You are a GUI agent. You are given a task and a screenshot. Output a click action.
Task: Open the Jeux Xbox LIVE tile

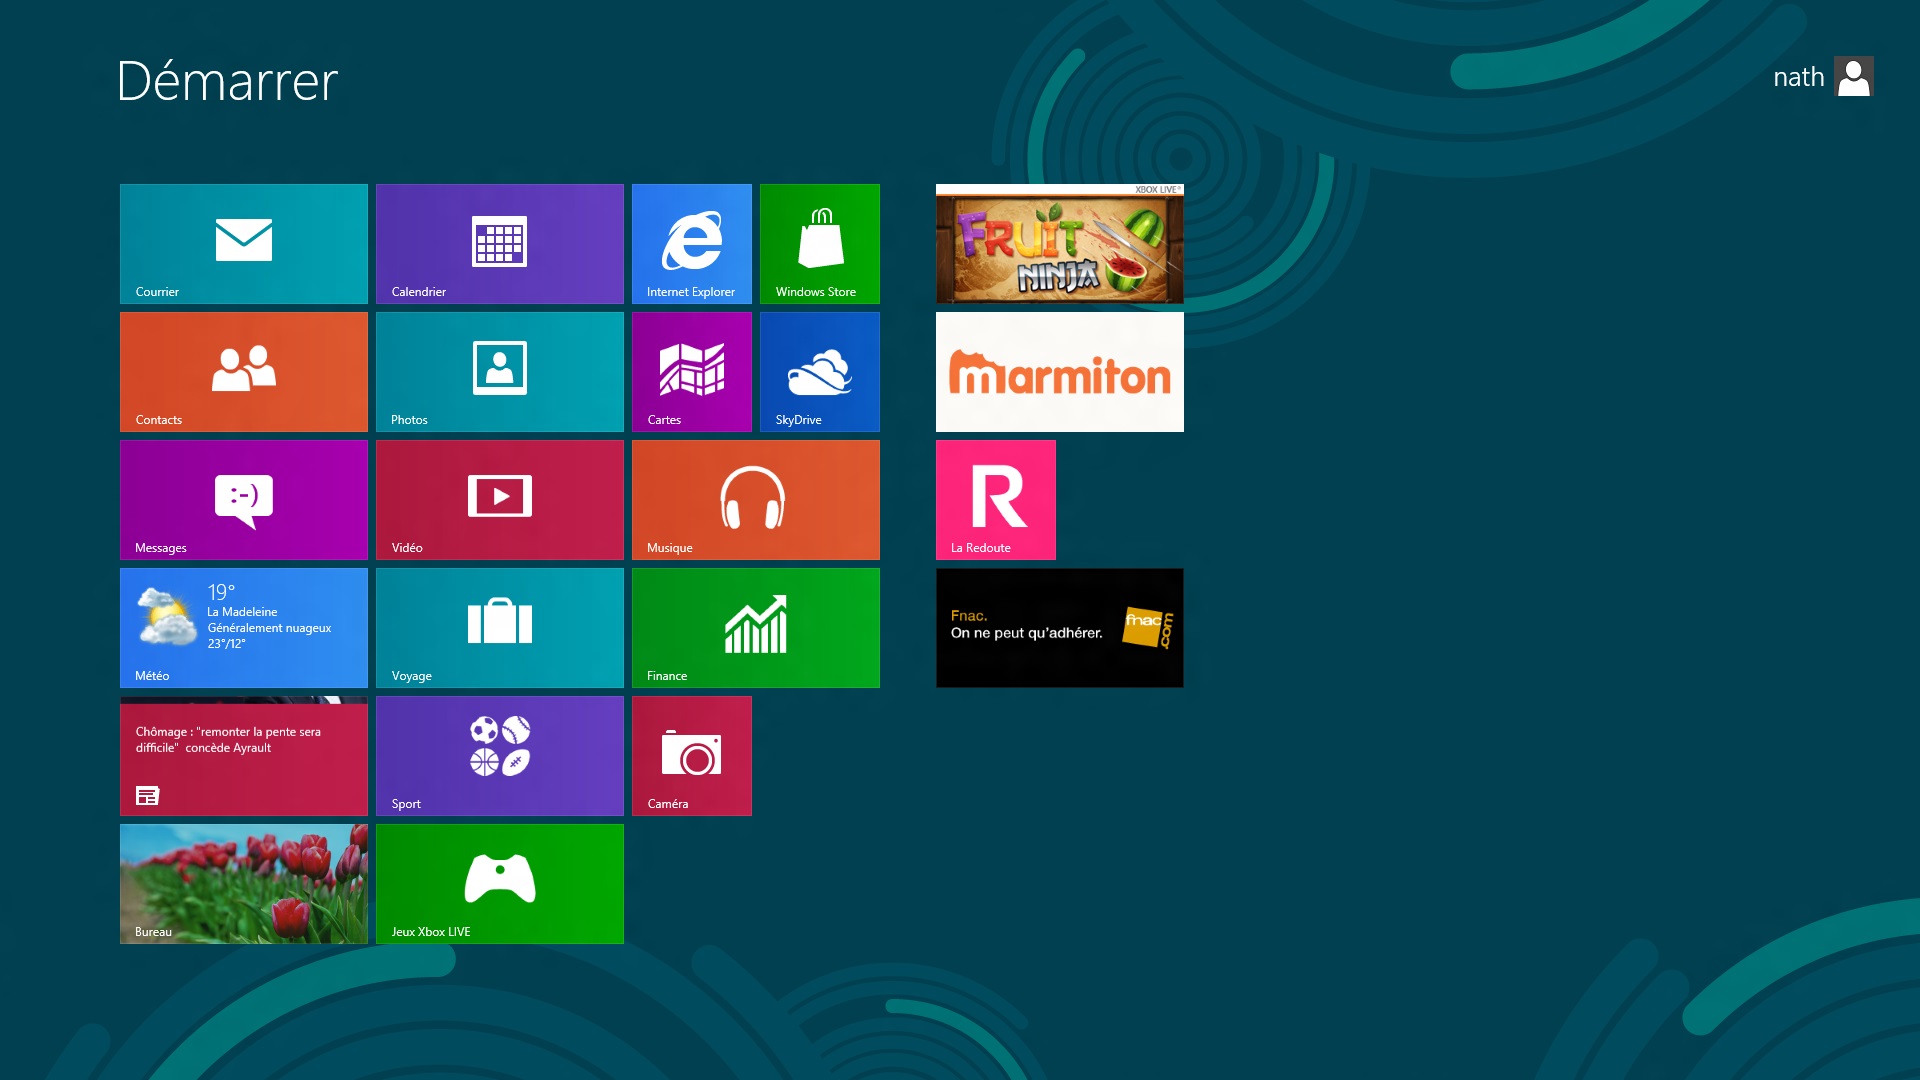pyautogui.click(x=500, y=884)
